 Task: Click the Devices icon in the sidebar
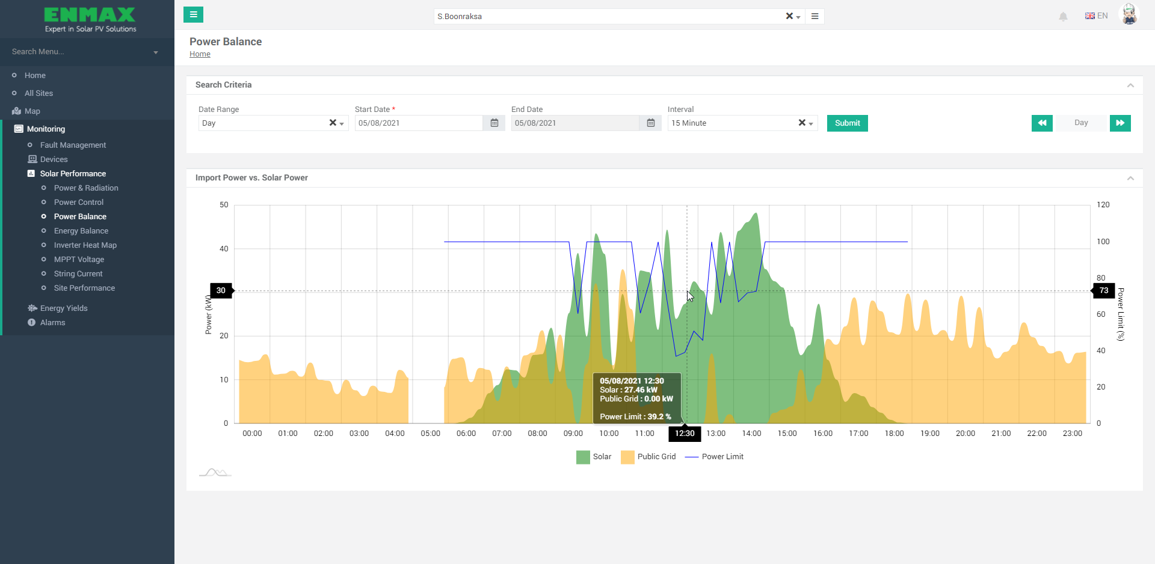(x=32, y=159)
